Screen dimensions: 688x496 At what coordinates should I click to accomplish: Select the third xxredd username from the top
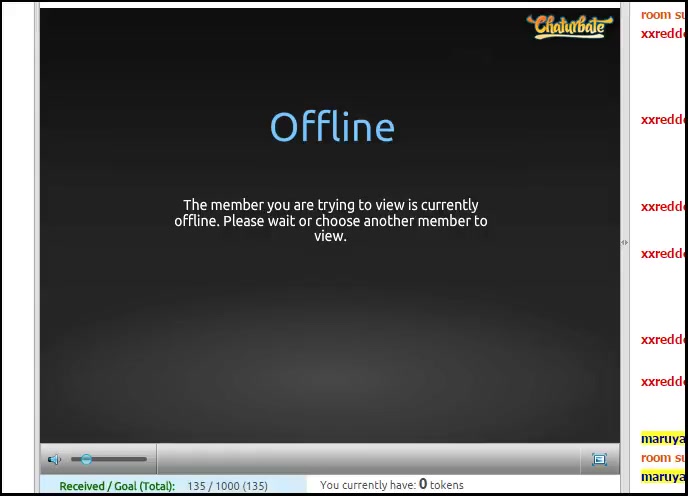coord(663,207)
